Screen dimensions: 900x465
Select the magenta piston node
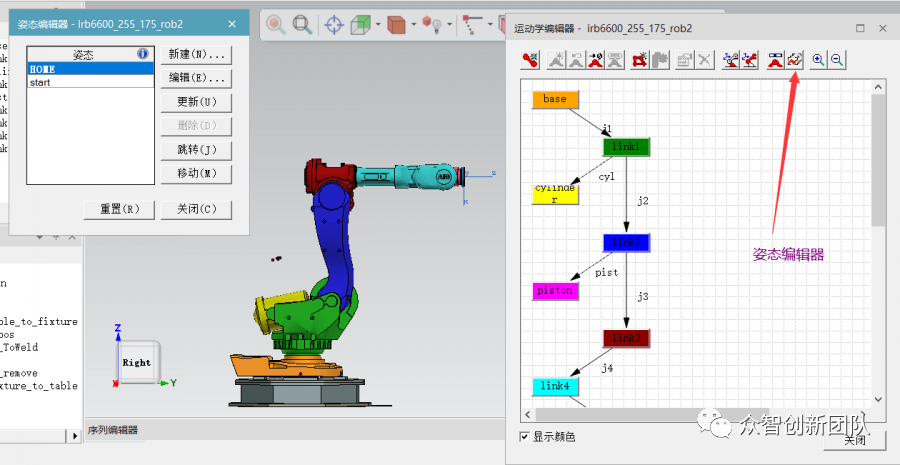point(555,291)
